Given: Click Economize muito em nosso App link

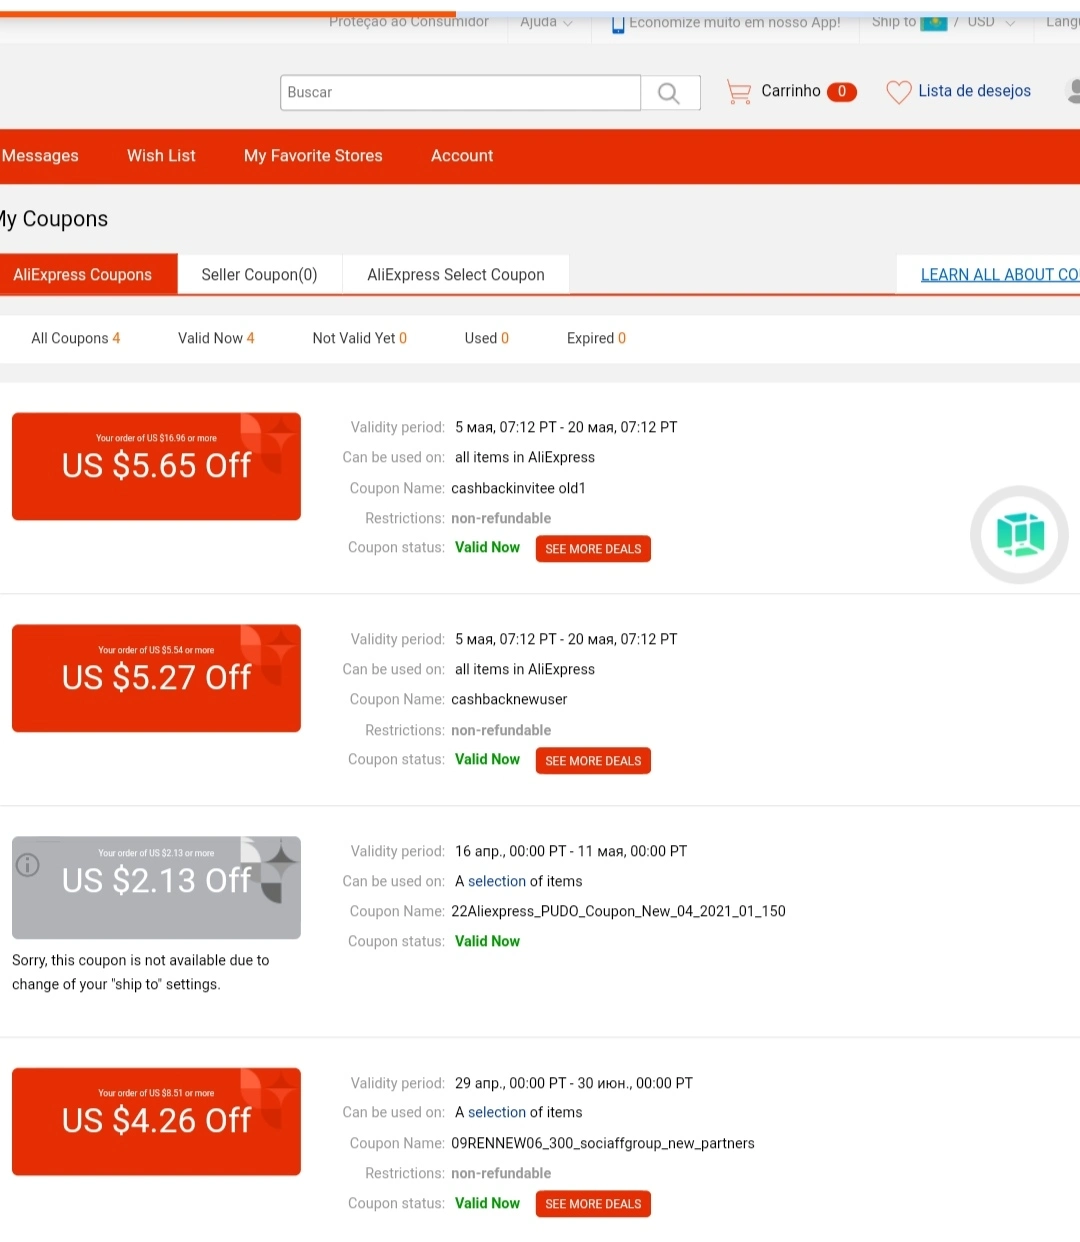Looking at the screenshot, I should [735, 22].
